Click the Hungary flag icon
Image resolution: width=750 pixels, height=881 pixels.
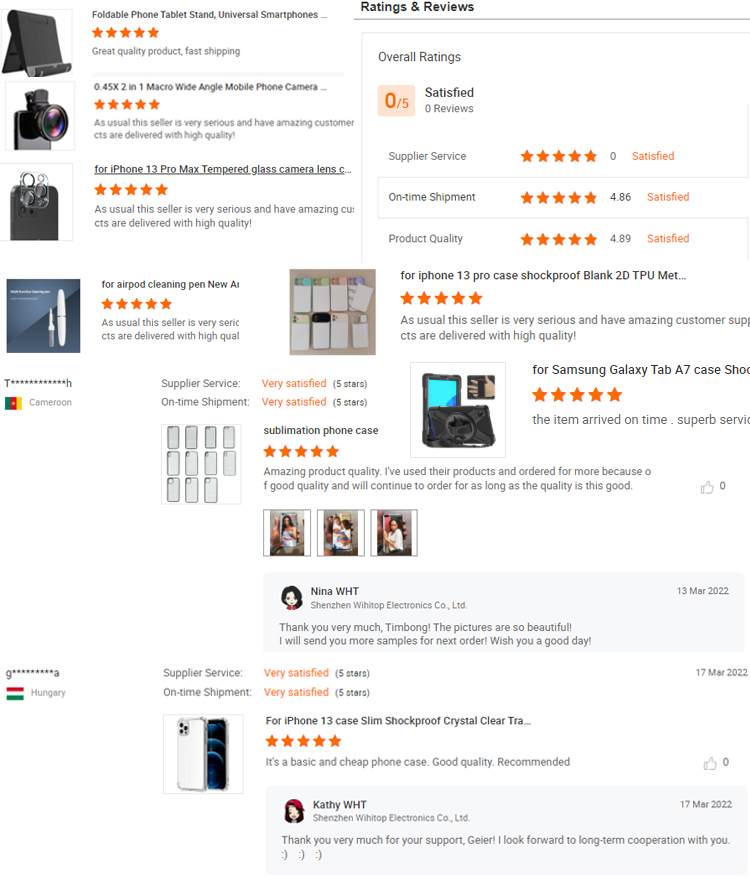click(15, 693)
